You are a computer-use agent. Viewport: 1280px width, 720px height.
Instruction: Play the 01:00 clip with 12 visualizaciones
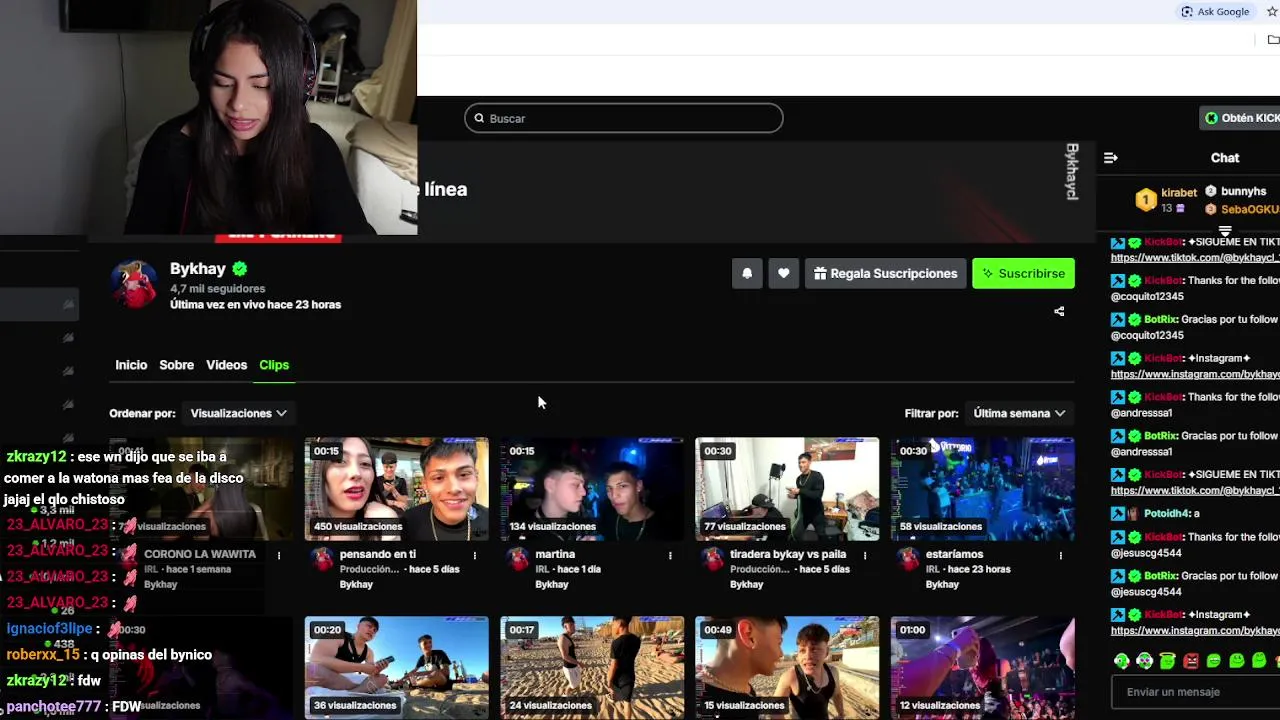pos(982,668)
